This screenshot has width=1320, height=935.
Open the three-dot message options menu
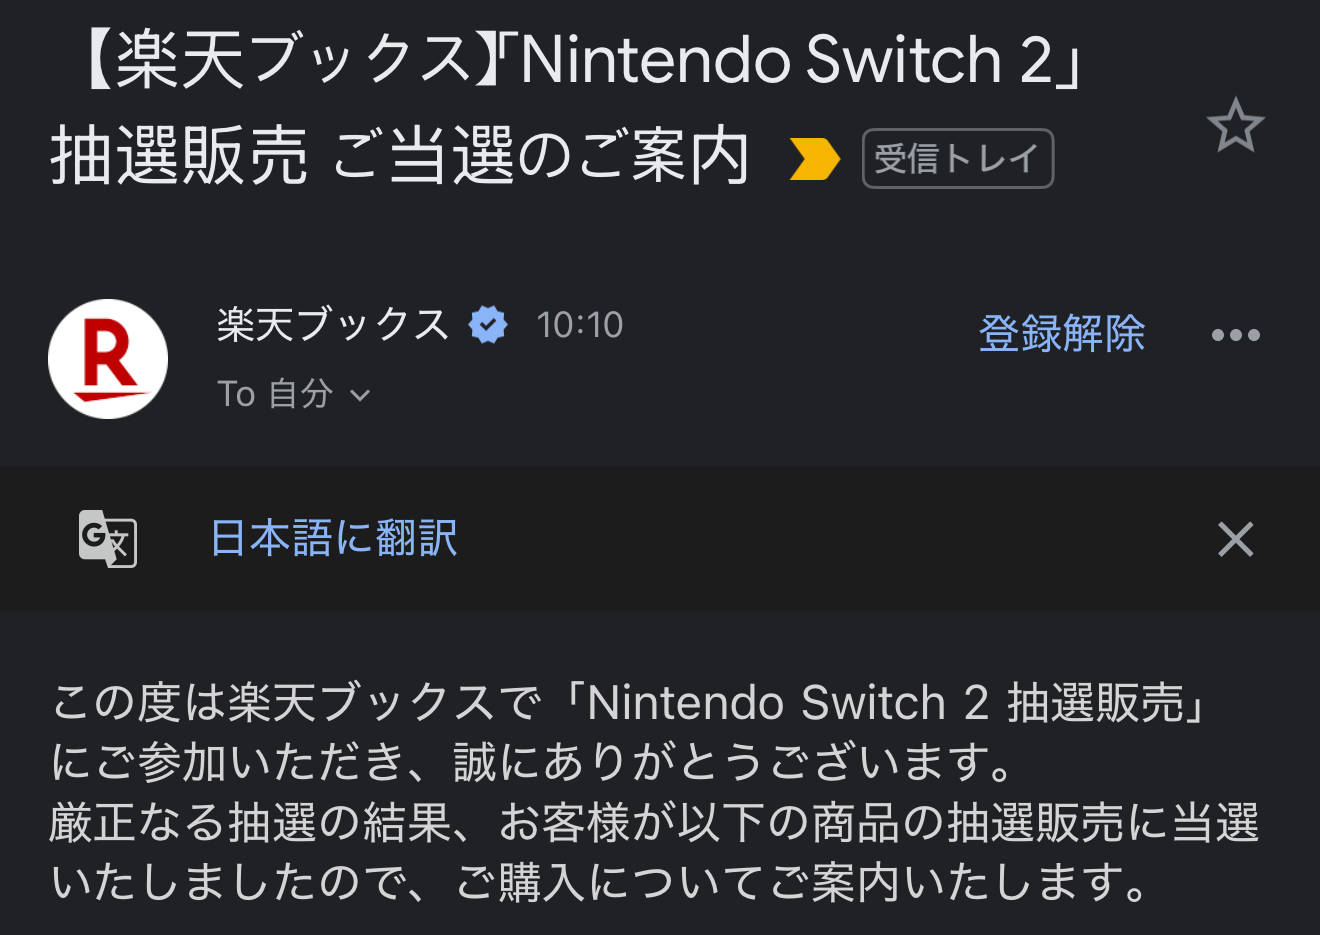[x=1236, y=335]
